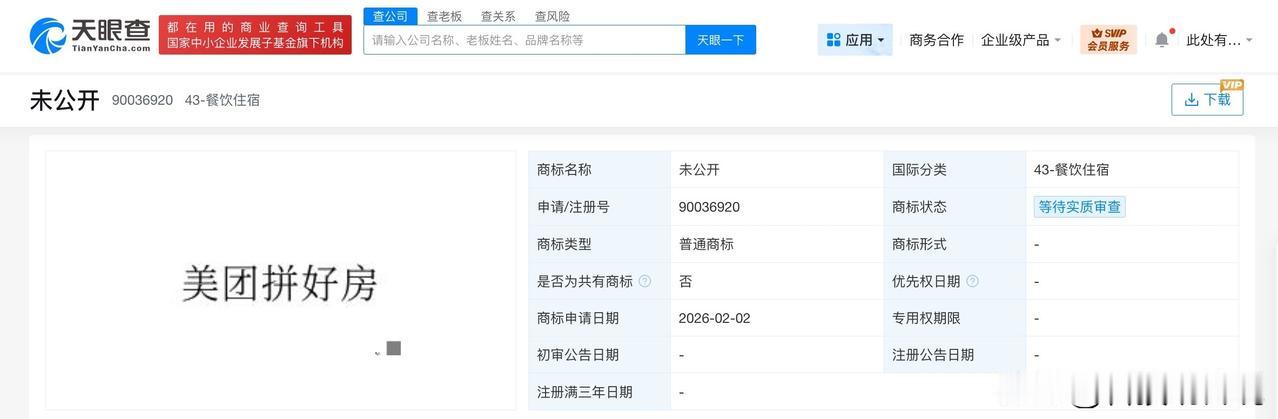Select the 国际分类 label cell
Viewport: 1278px width, 419px height.
pos(955,170)
